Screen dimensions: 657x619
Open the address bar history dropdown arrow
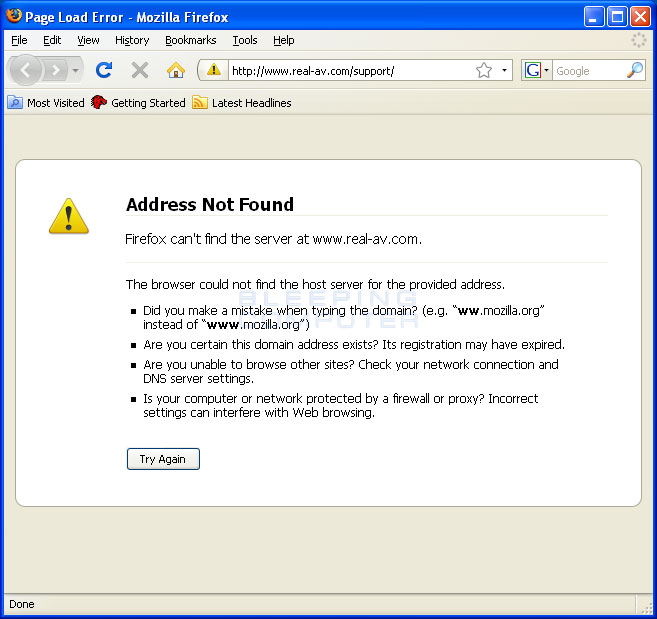[504, 70]
